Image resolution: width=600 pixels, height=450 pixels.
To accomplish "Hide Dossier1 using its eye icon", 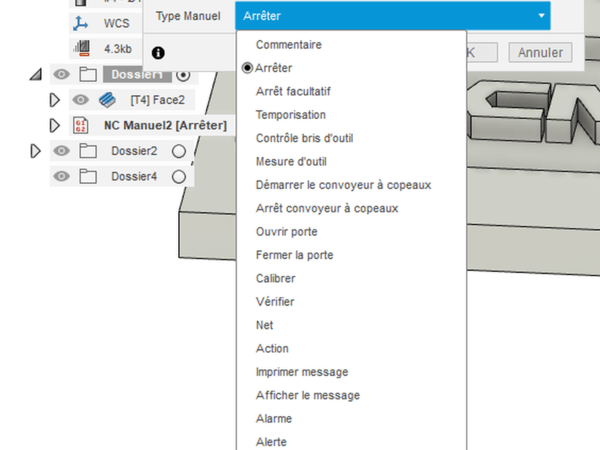I will [x=62, y=74].
